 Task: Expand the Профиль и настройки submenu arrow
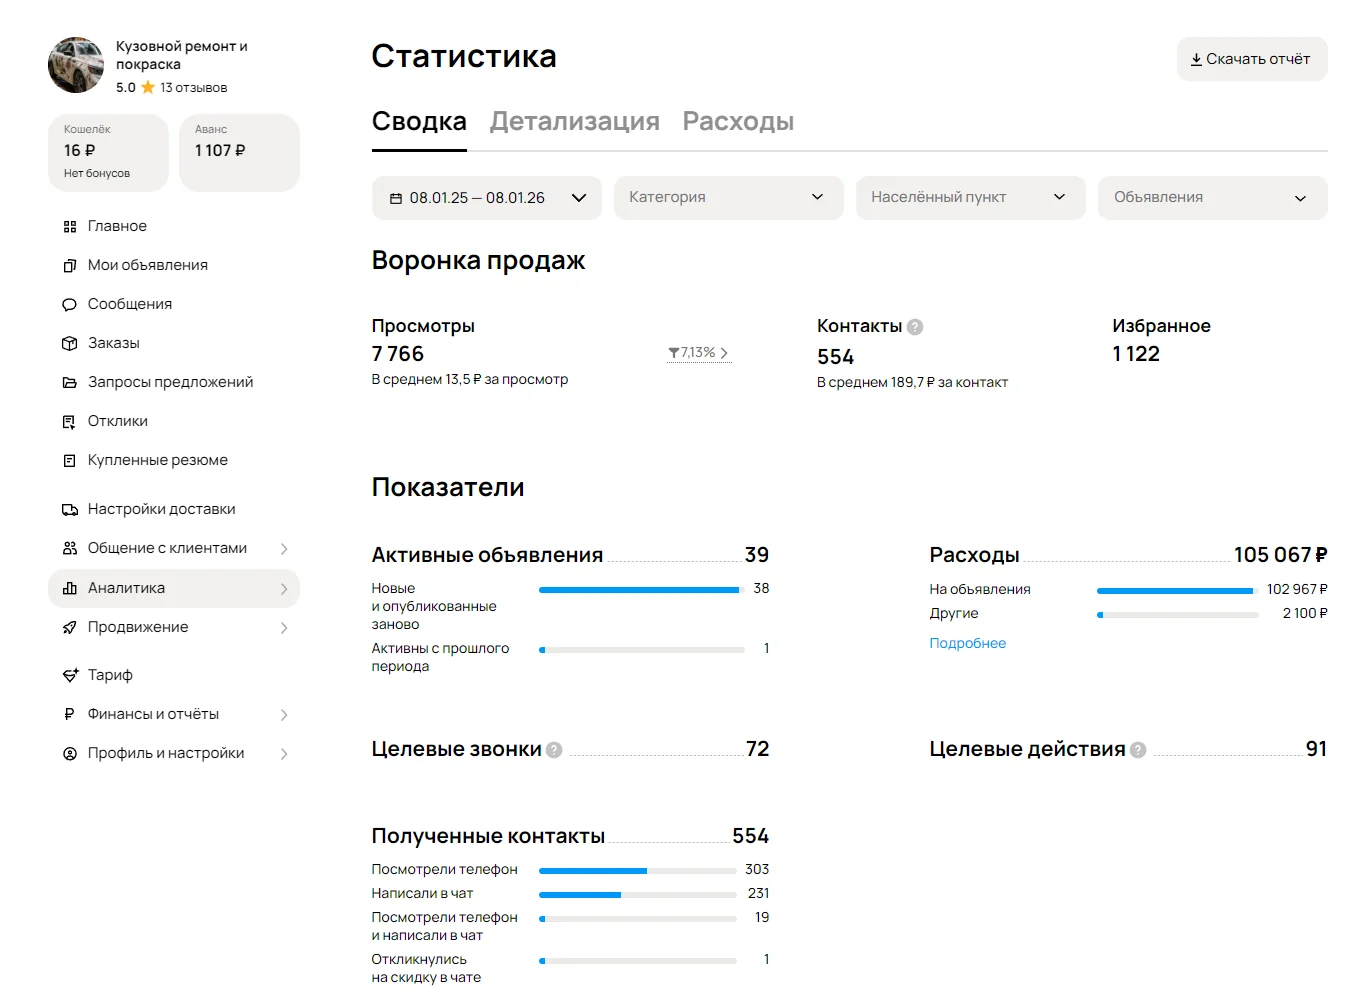(284, 754)
